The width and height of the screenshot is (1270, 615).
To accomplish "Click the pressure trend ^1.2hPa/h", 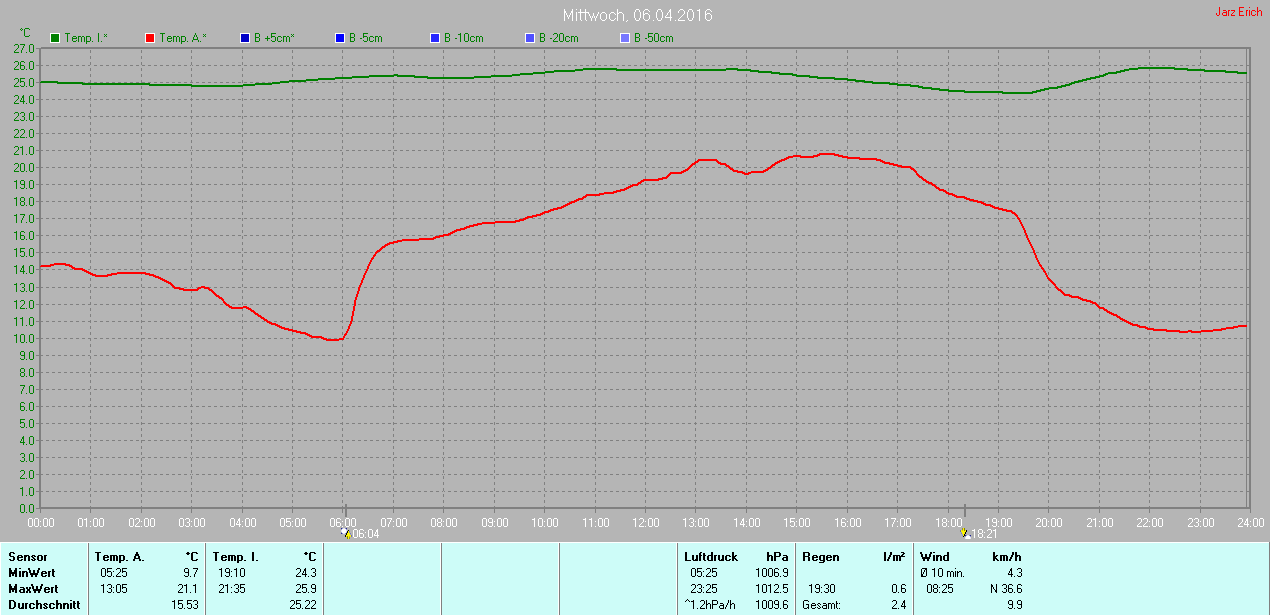I will coord(708,605).
